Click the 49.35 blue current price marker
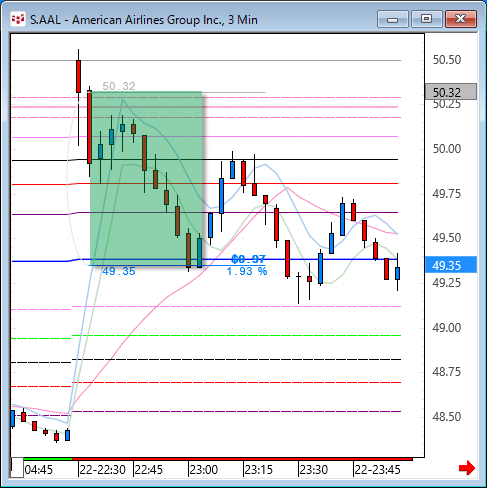This screenshot has width=487, height=488. coord(451,265)
